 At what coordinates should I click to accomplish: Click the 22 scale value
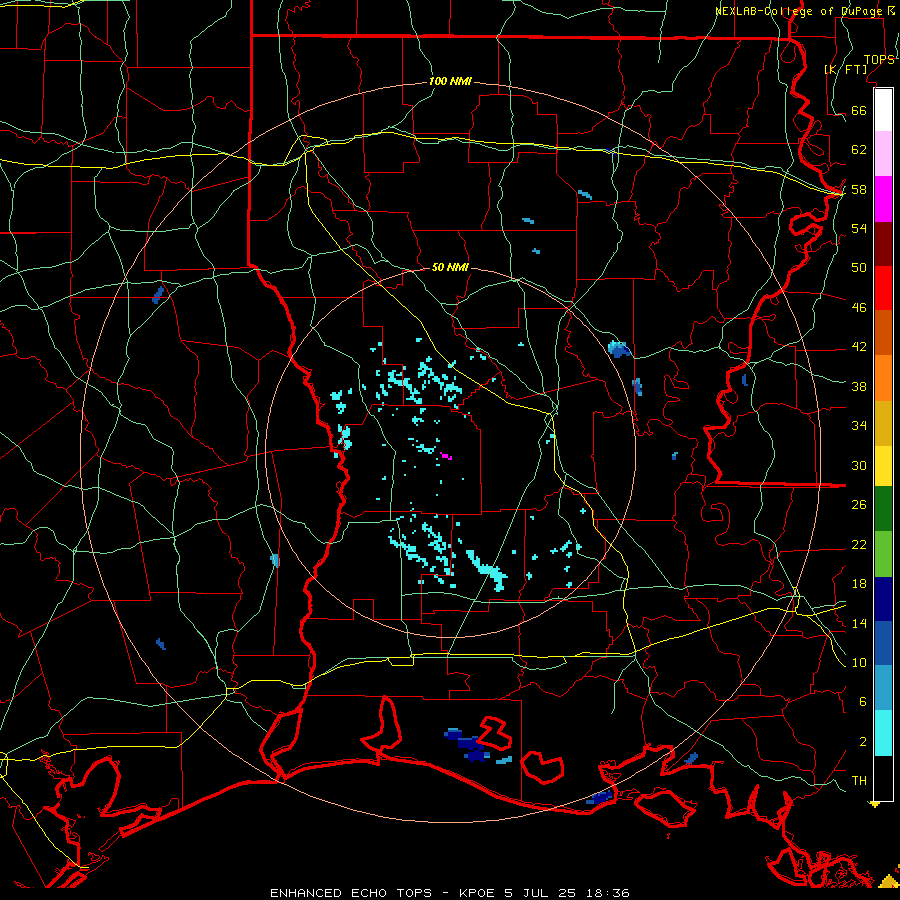click(859, 544)
